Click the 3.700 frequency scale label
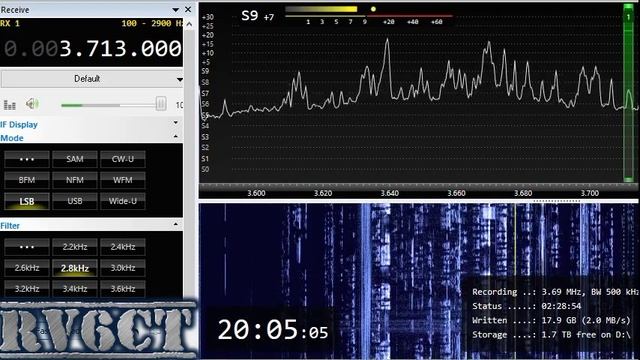The image size is (640, 360). pos(589,193)
